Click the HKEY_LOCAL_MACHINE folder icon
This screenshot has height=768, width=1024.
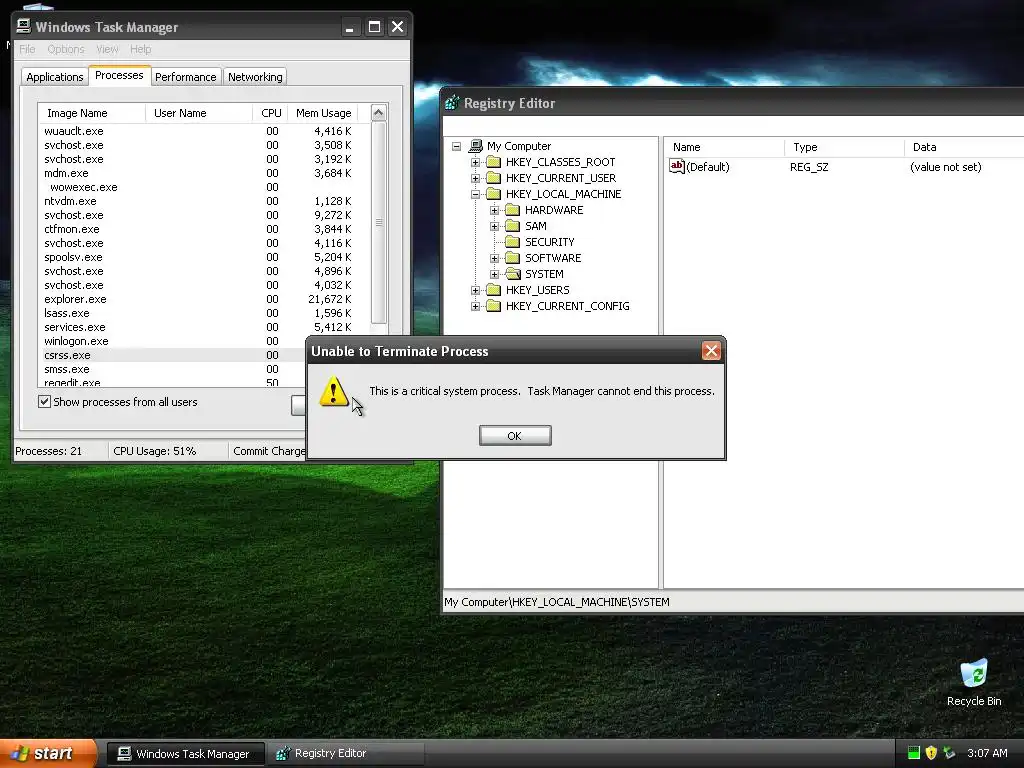click(x=494, y=193)
